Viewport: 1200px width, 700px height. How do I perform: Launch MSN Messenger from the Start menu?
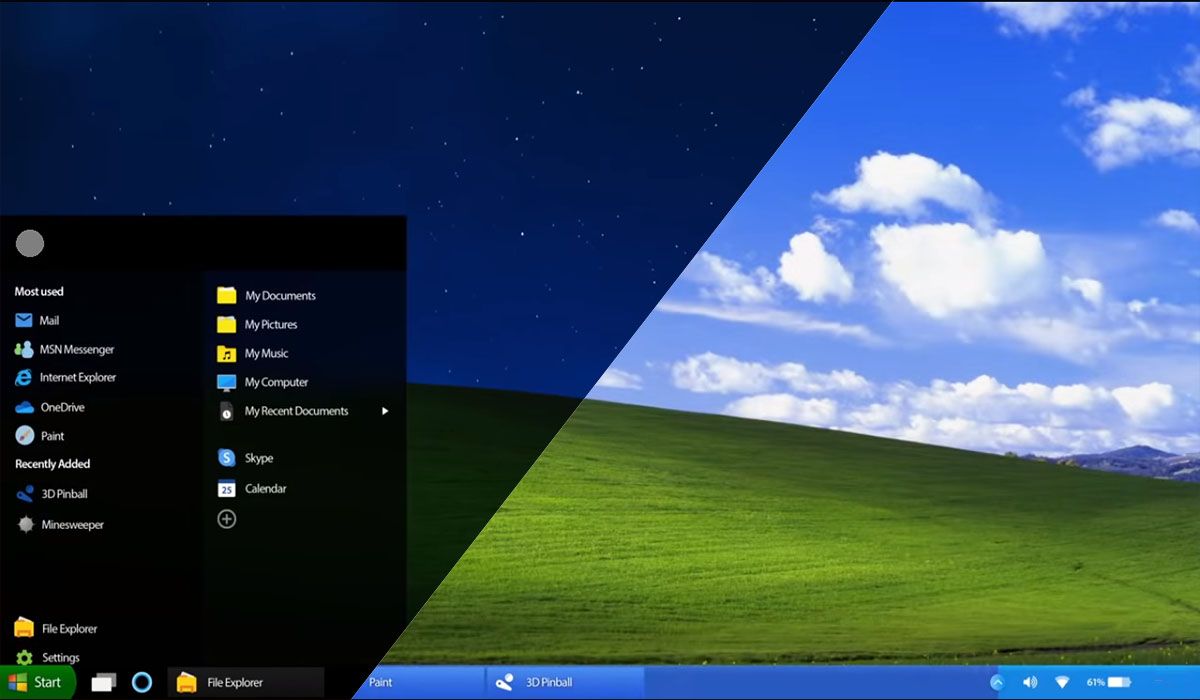tap(64, 350)
